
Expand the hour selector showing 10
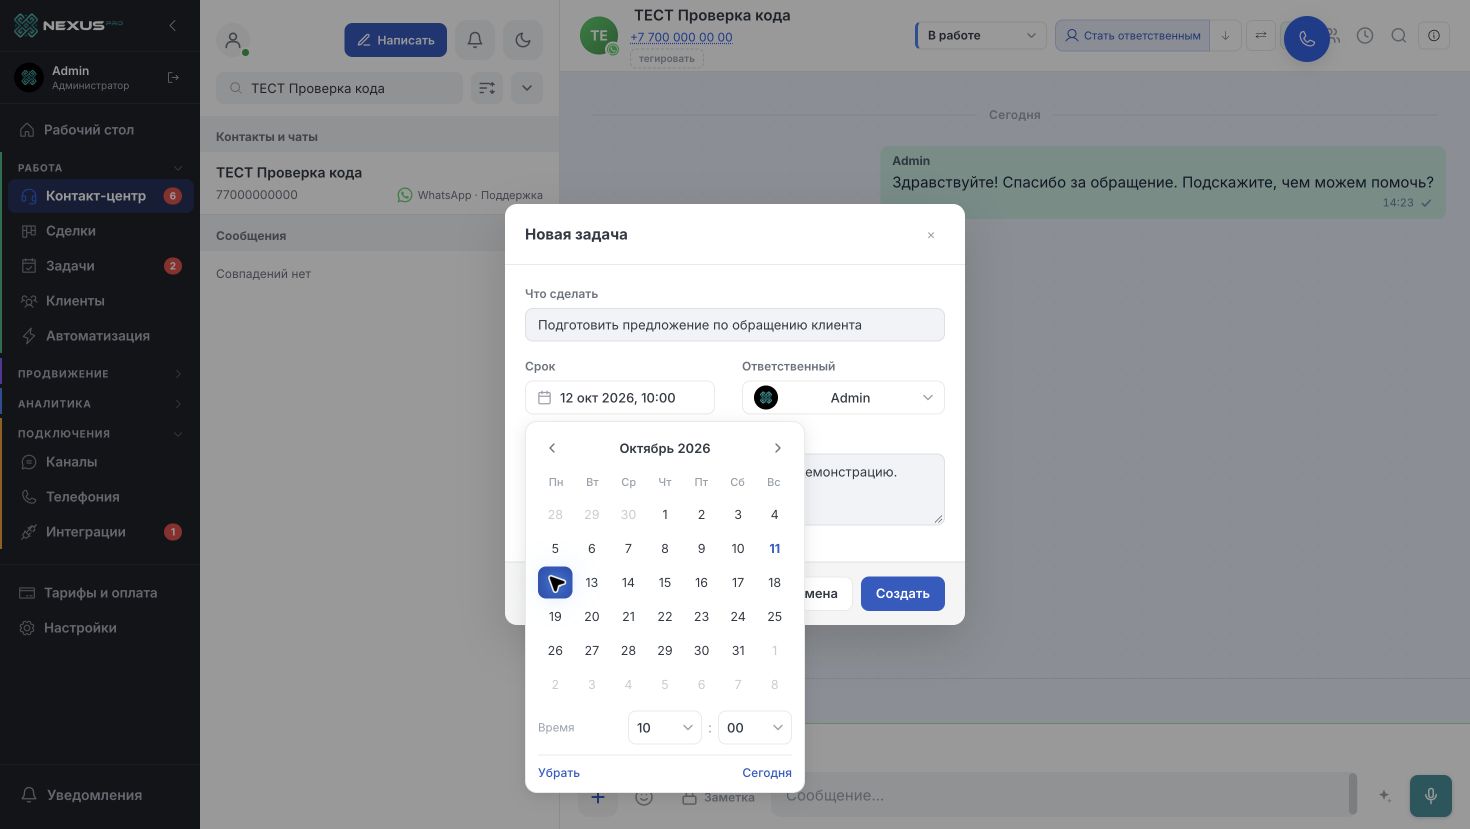[664, 728]
